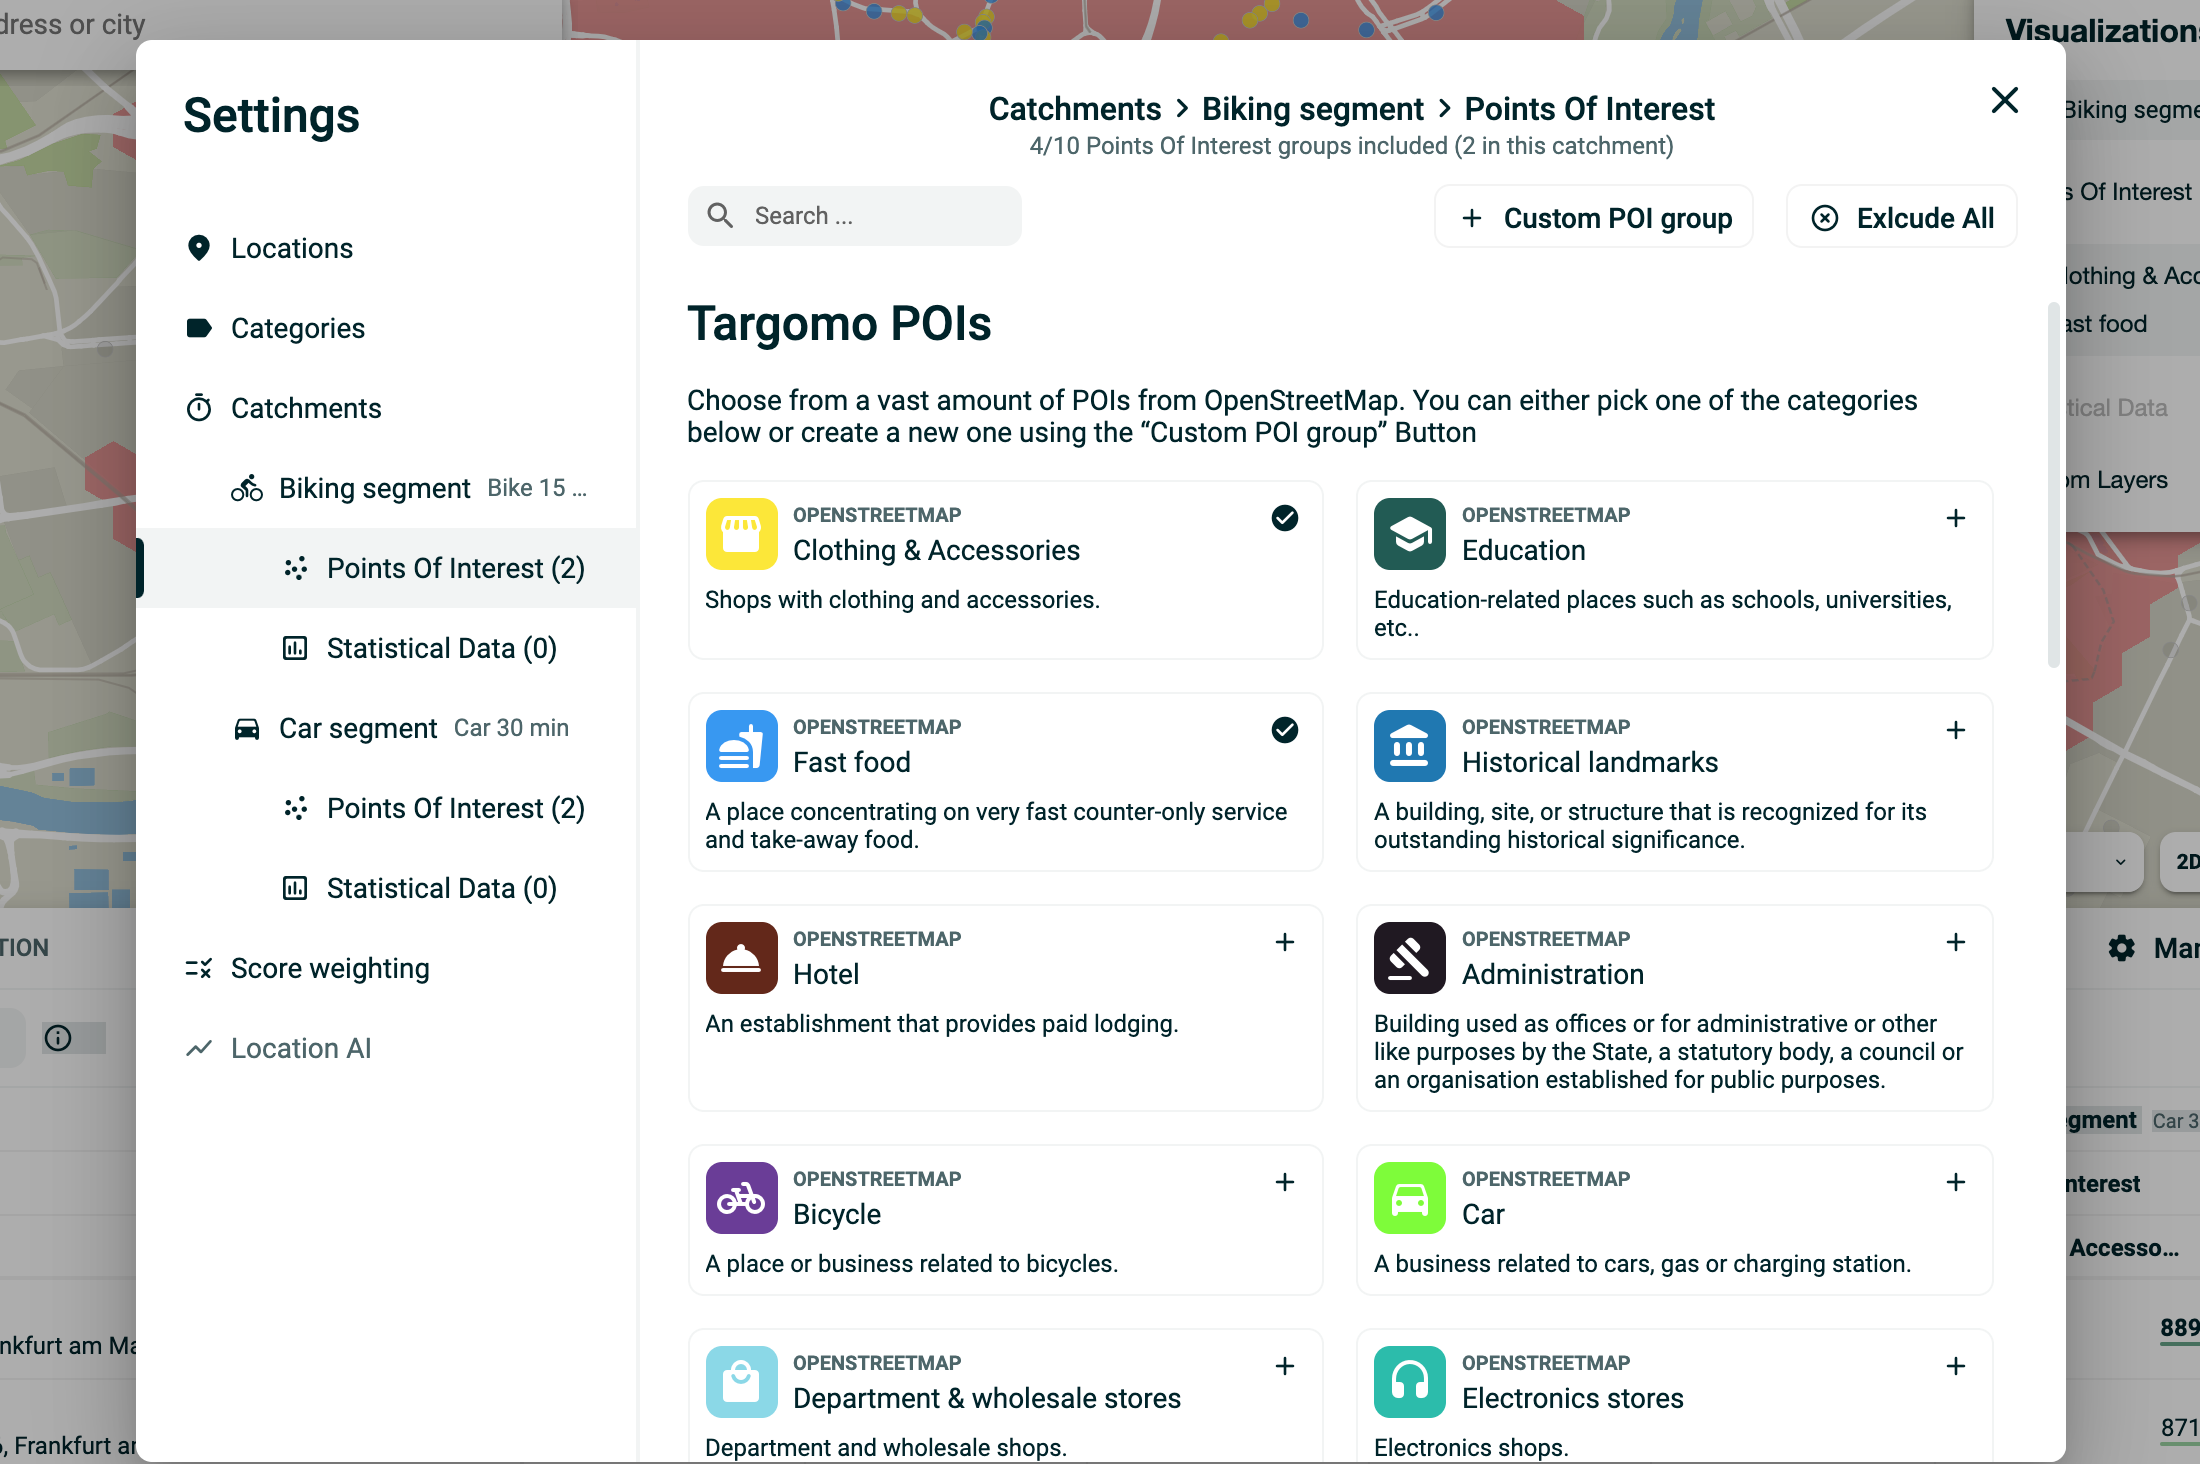The image size is (2200, 1464).
Task: Click the Clothing & Accessories yellow shop icon
Action: (x=741, y=534)
